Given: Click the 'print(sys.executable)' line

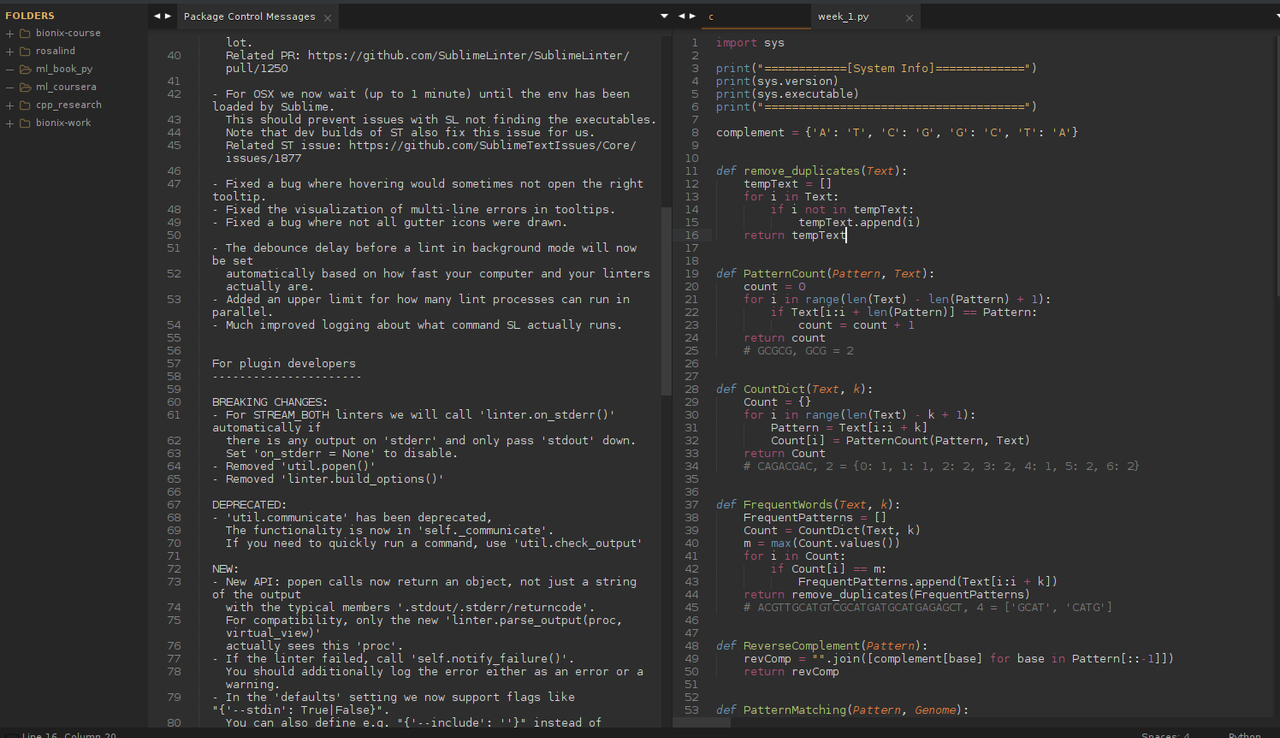Looking at the screenshot, I should [787, 94].
